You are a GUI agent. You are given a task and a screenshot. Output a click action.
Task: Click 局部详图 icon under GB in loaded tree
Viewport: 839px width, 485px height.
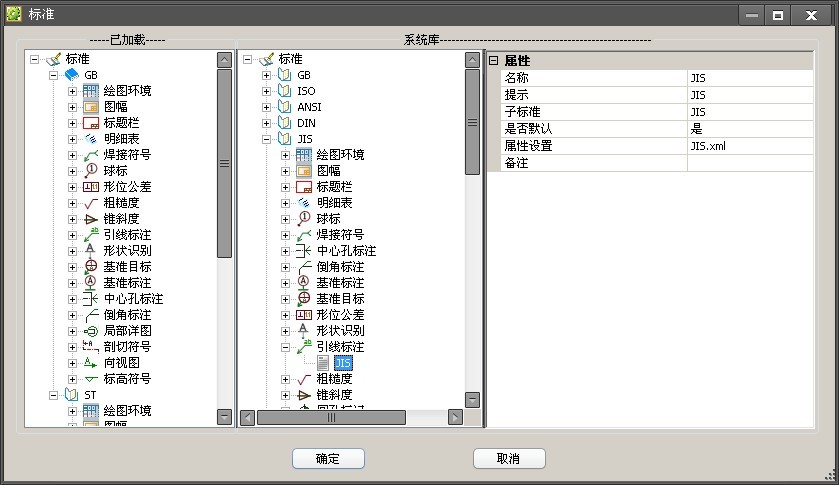click(x=90, y=331)
